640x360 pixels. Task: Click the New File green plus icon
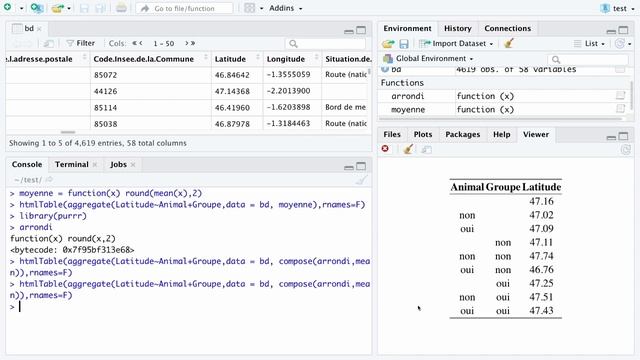pos(7,7)
